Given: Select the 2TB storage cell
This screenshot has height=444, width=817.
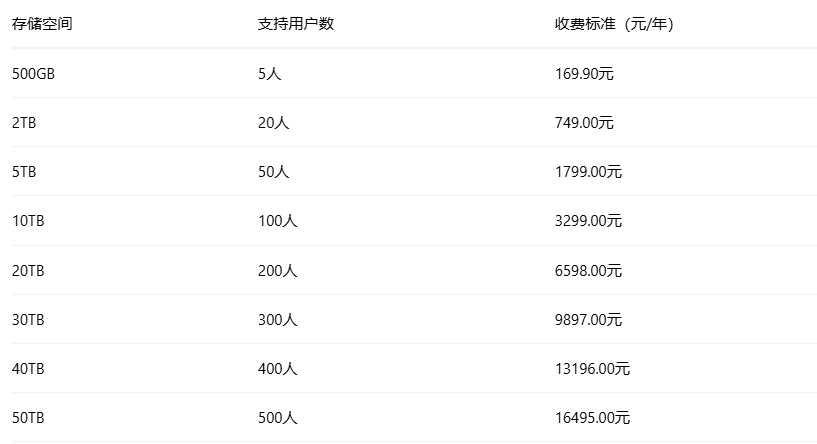Looking at the screenshot, I should click(x=24, y=122).
